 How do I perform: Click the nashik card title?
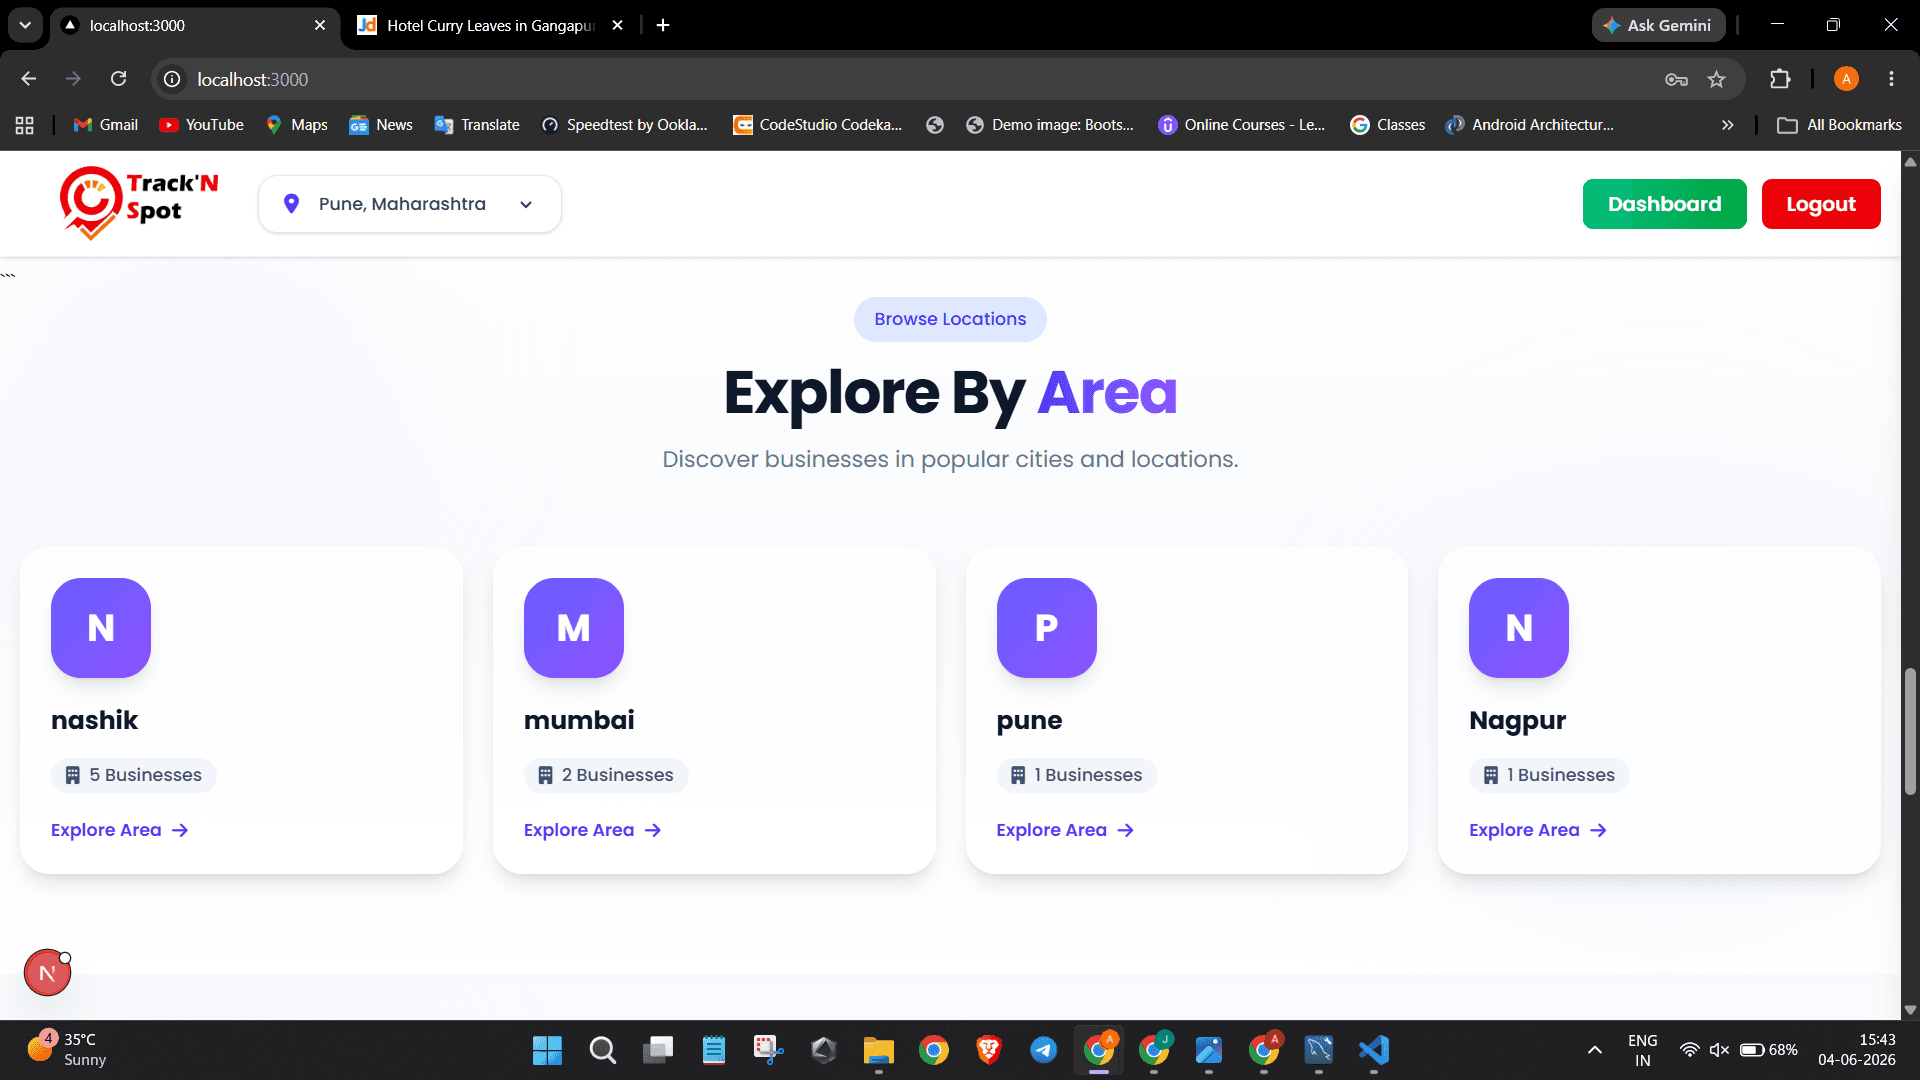coord(95,720)
